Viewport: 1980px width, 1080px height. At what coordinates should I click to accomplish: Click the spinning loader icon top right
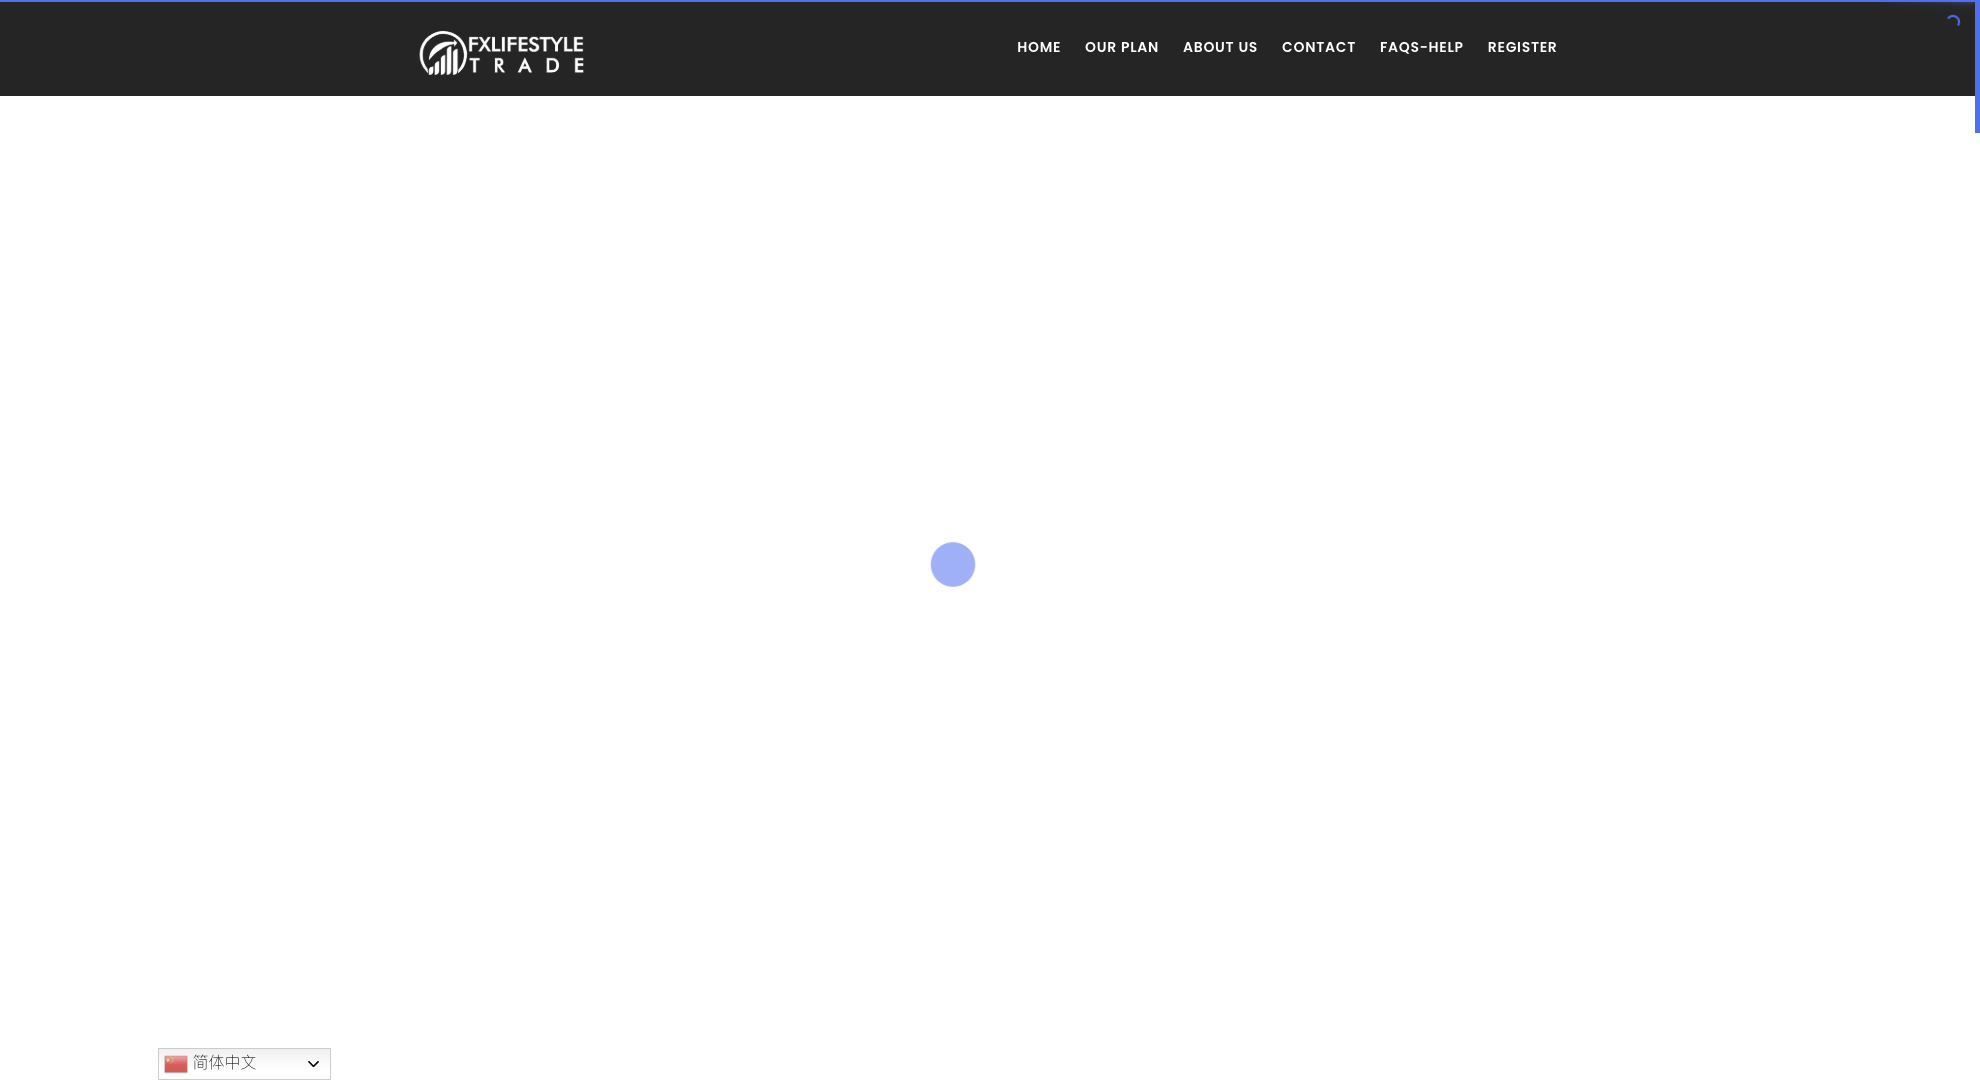coord(1952,21)
